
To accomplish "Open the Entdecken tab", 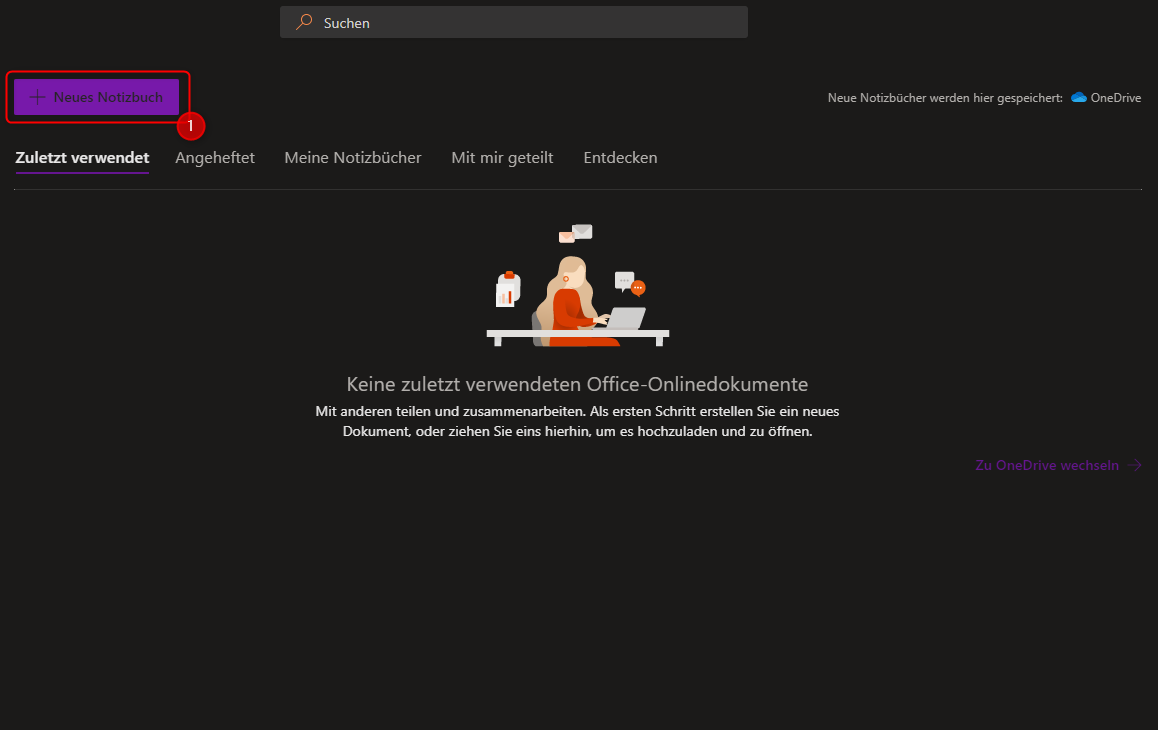I will 620,158.
